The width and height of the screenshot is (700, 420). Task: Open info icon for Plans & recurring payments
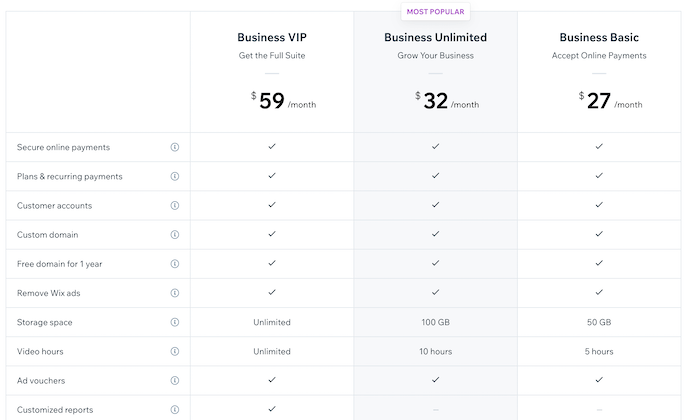[175, 176]
